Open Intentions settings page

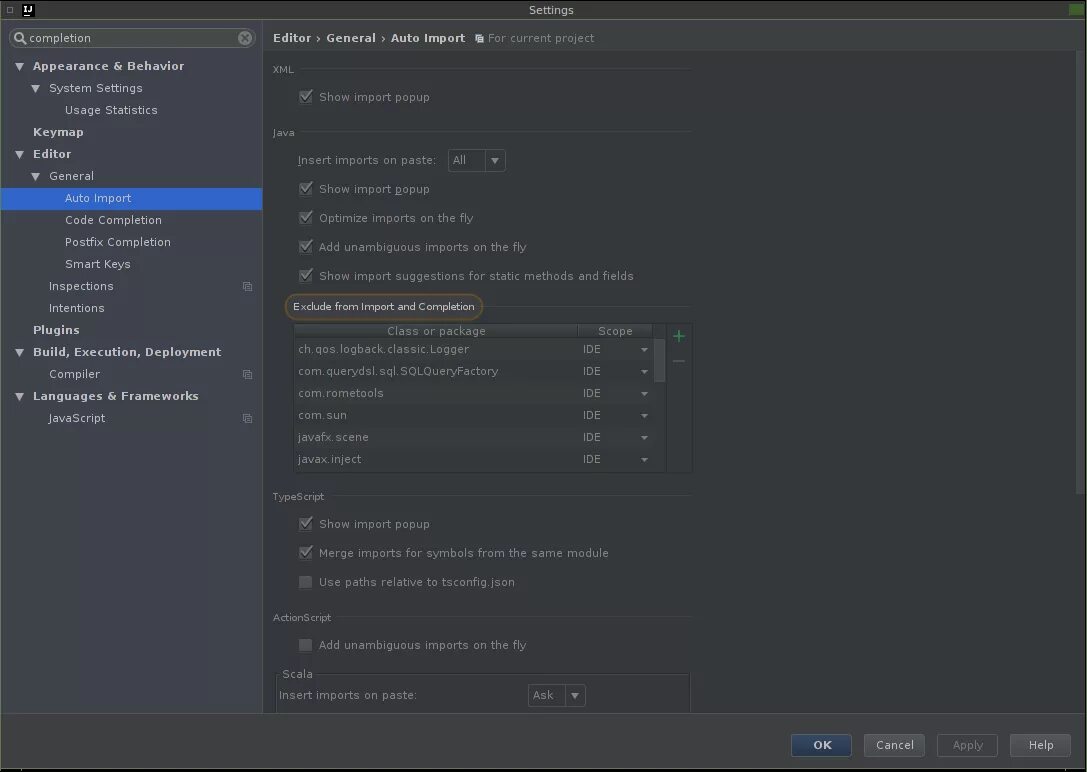click(76, 308)
